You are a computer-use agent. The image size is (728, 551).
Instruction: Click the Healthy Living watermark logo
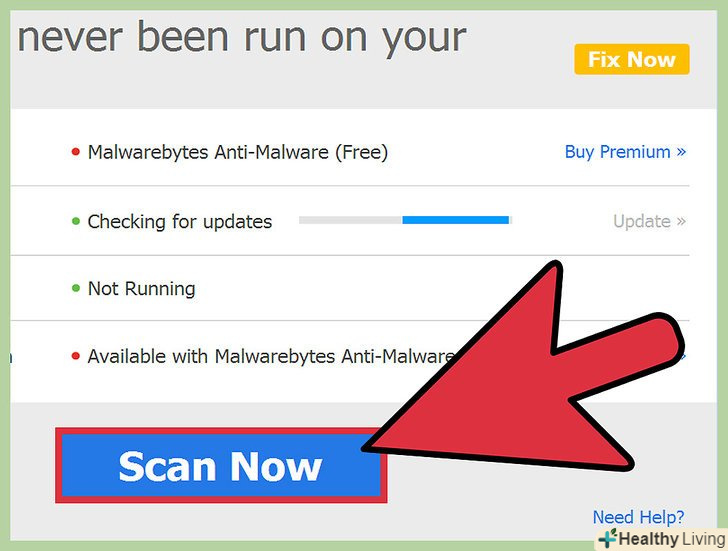(663, 539)
